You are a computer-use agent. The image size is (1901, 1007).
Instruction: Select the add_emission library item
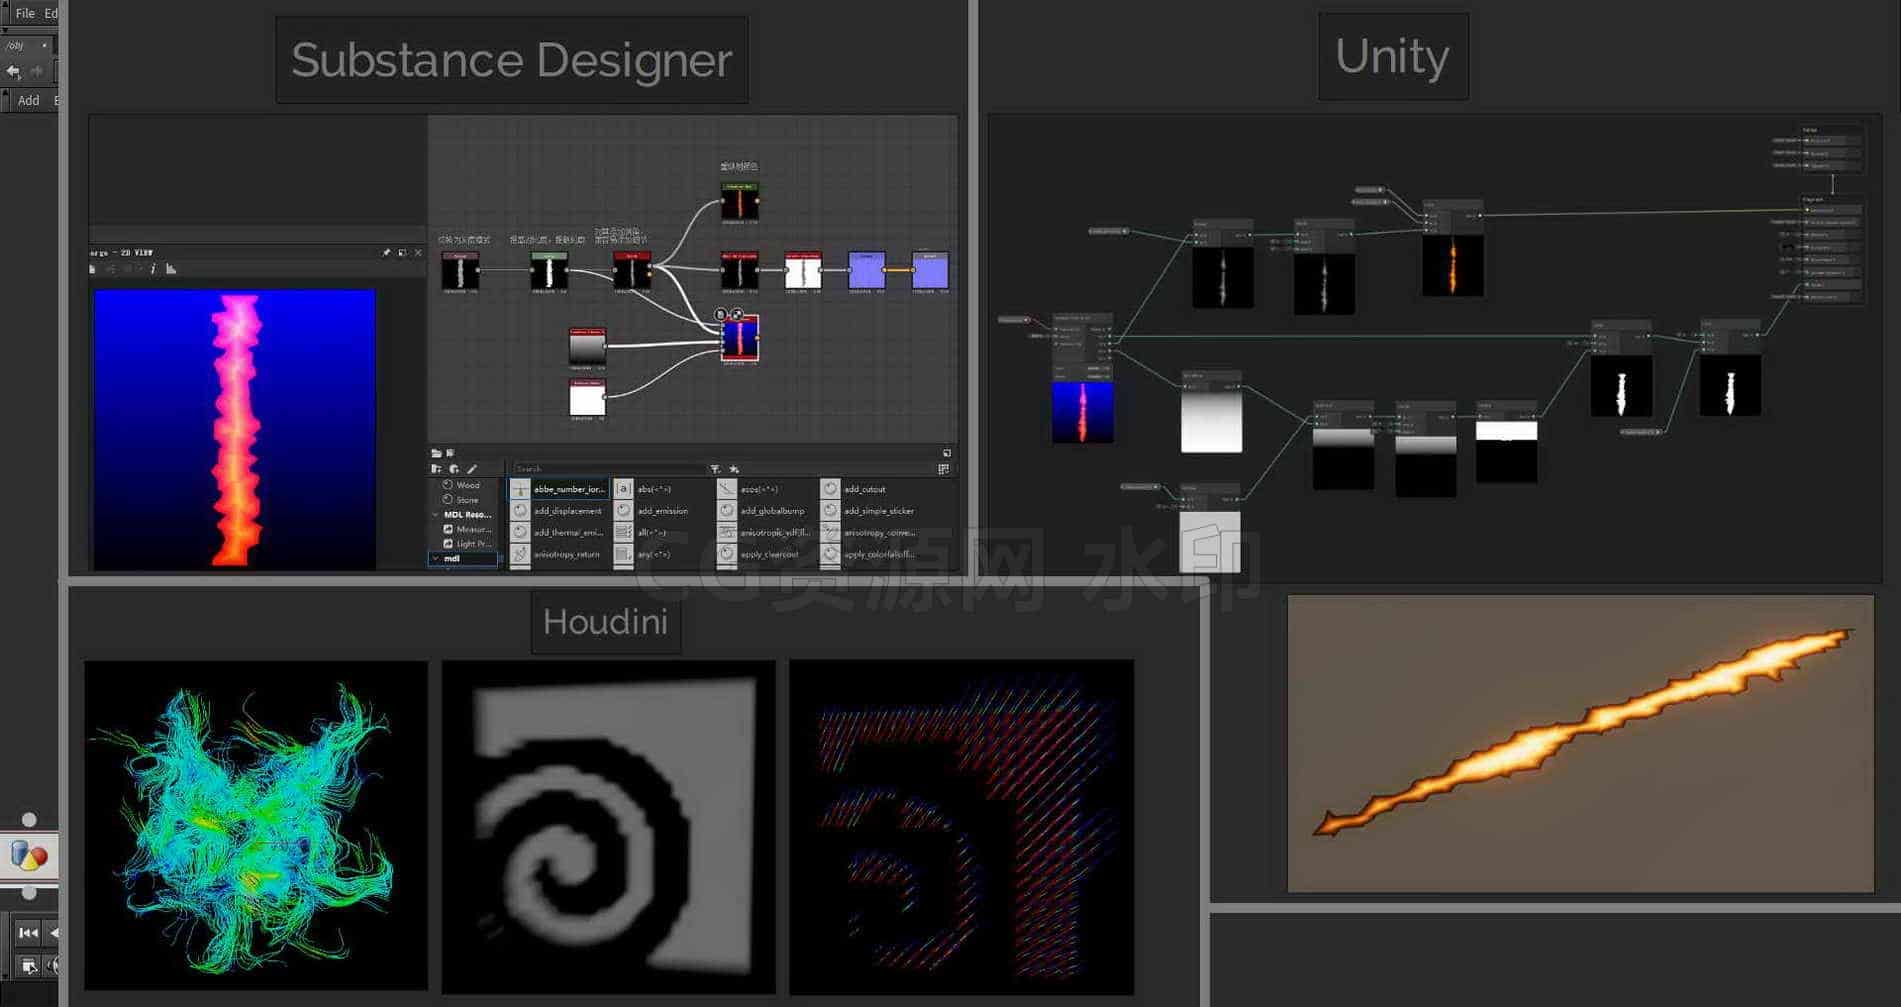(x=653, y=511)
